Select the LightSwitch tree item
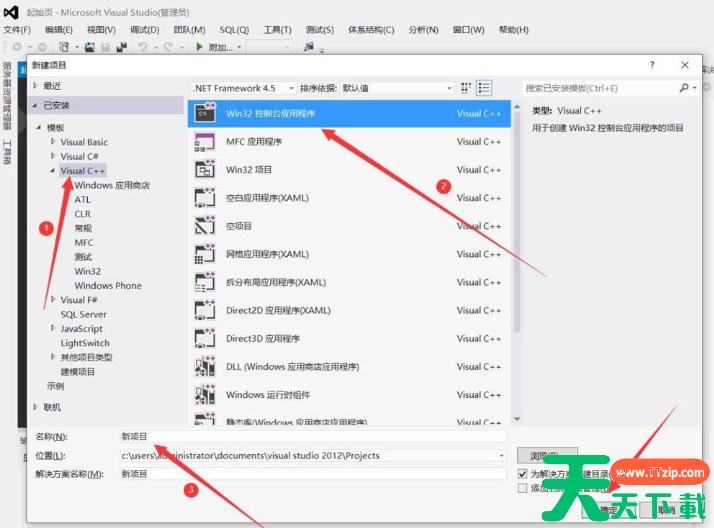 pyautogui.click(x=85, y=343)
